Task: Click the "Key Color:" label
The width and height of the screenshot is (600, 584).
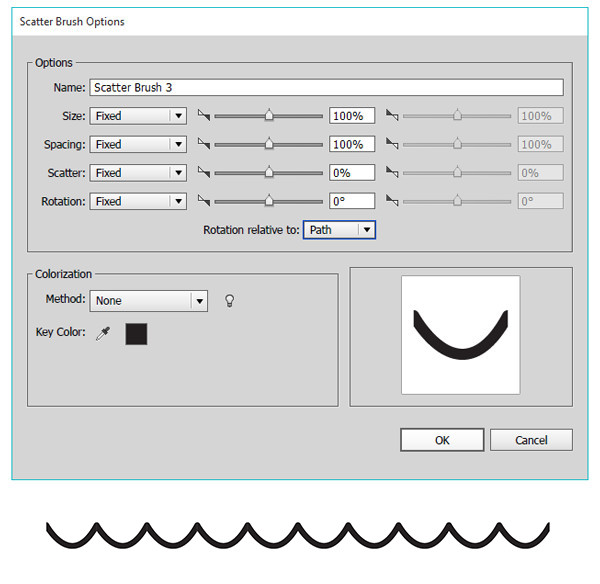Action: [x=60, y=332]
